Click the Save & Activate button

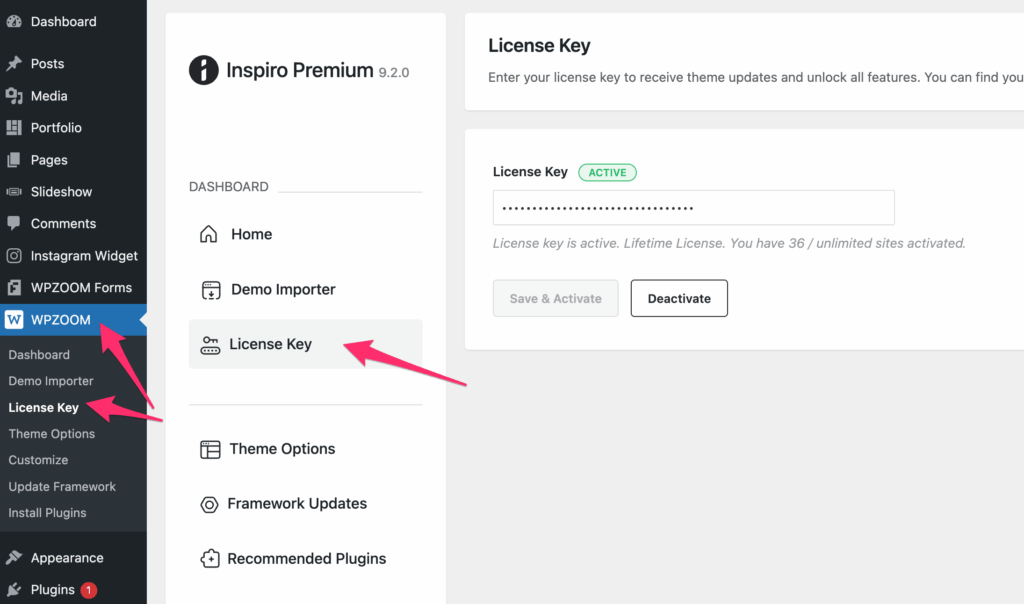(556, 298)
